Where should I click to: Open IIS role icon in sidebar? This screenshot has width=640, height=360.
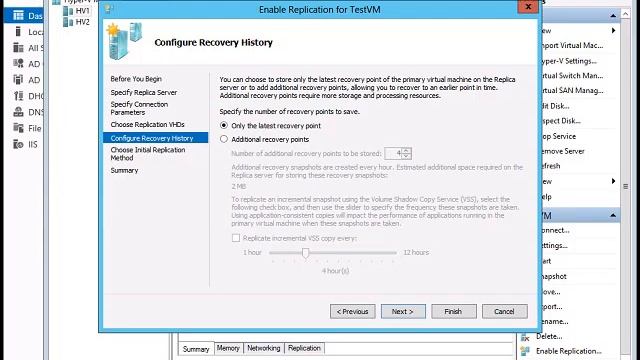tap(18, 144)
